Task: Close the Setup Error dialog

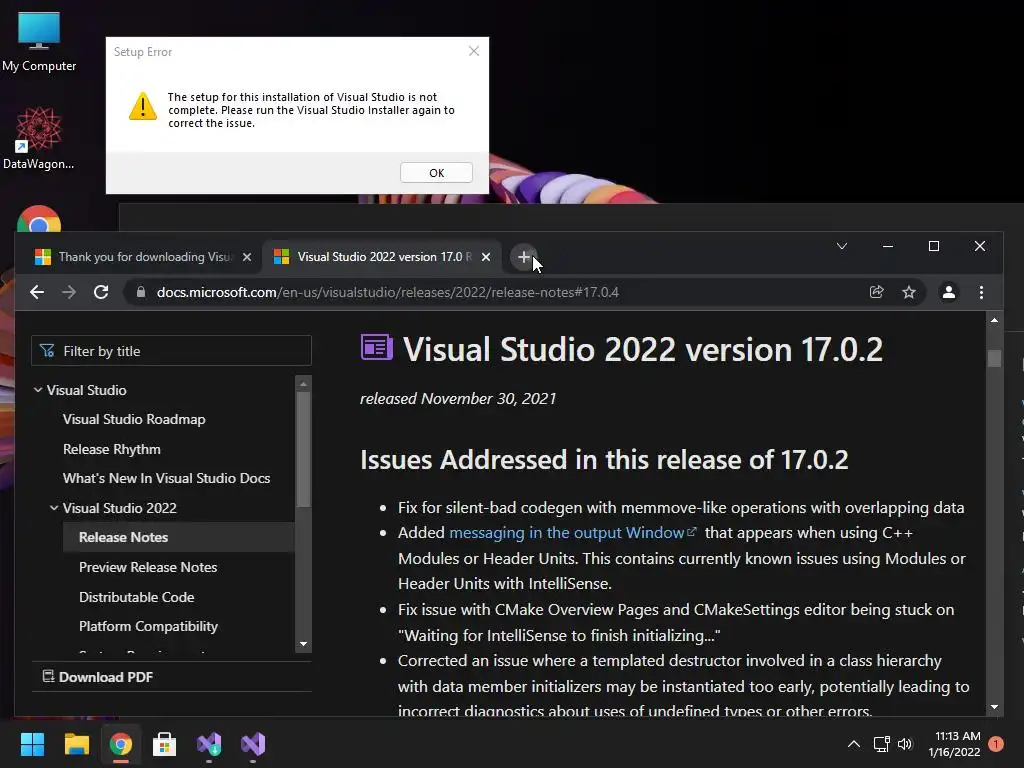Action: tap(474, 51)
